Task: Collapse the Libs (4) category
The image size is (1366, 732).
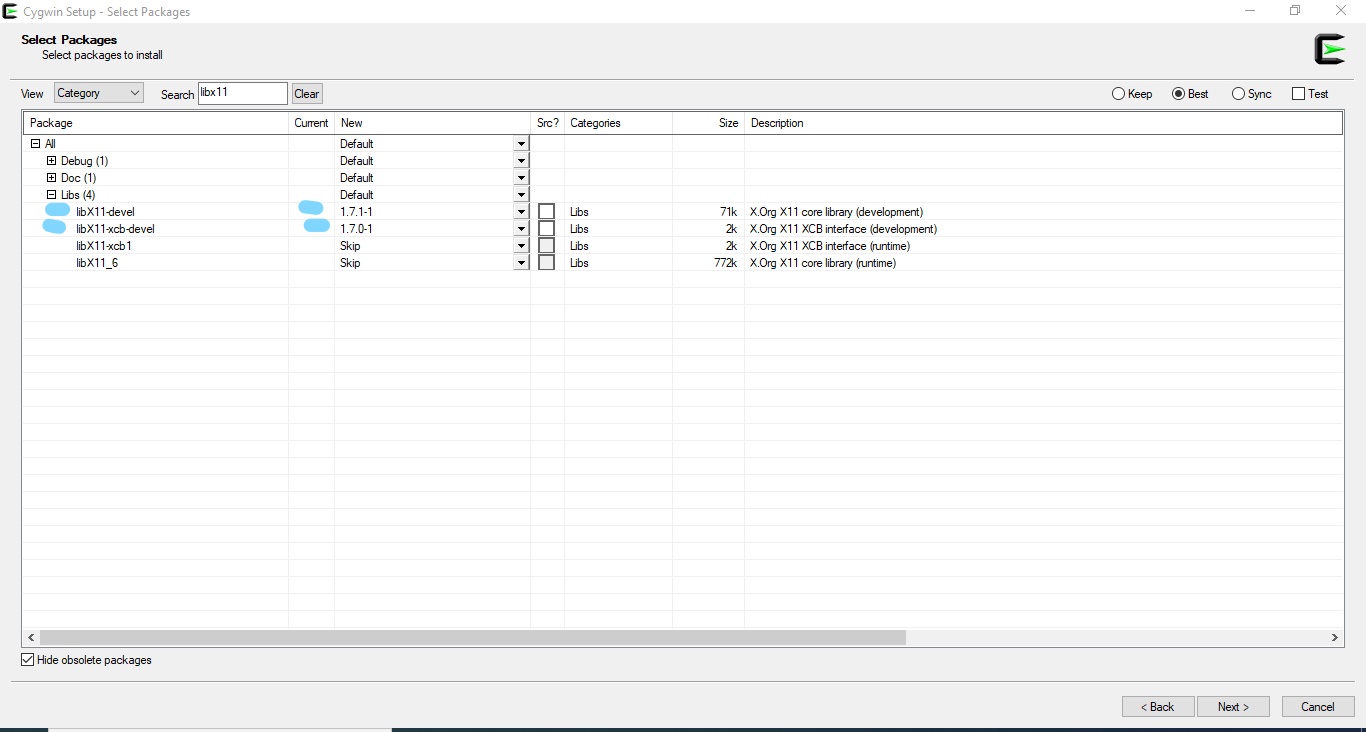Action: [52, 195]
